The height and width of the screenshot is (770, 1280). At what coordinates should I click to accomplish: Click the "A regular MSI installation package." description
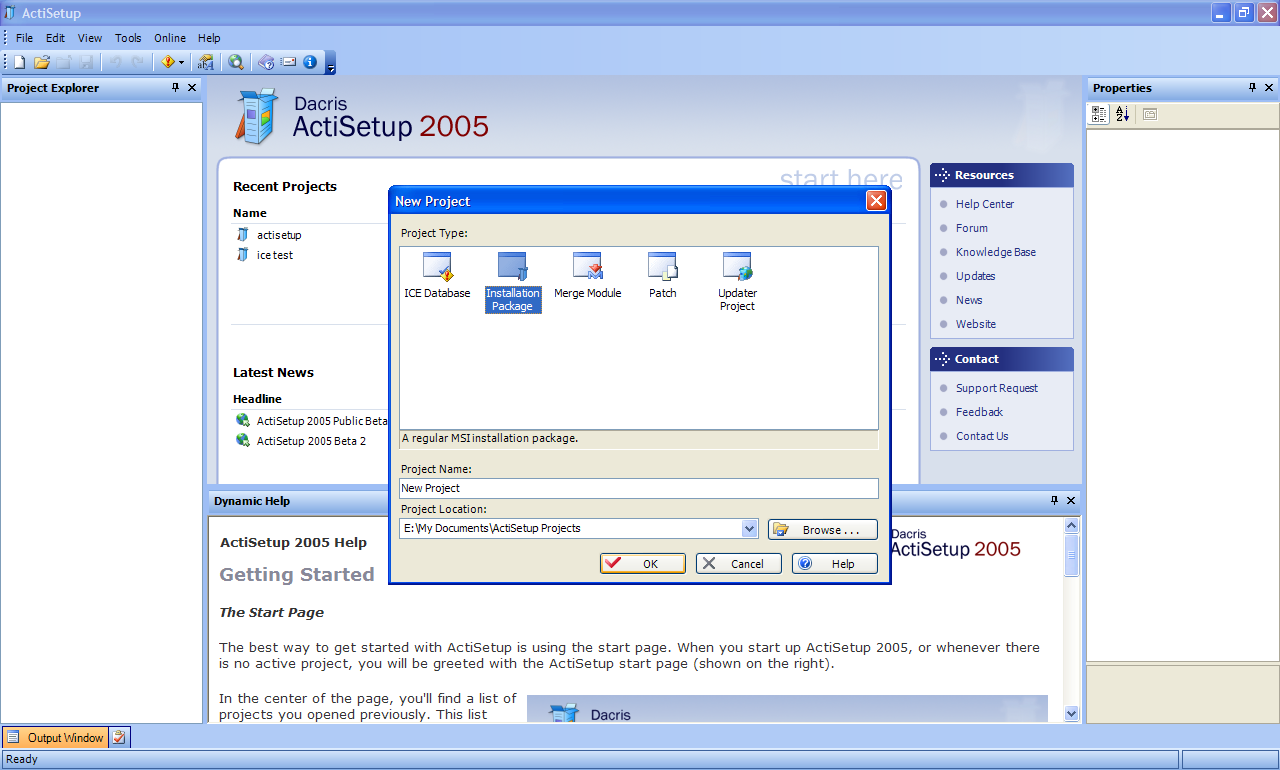click(490, 438)
